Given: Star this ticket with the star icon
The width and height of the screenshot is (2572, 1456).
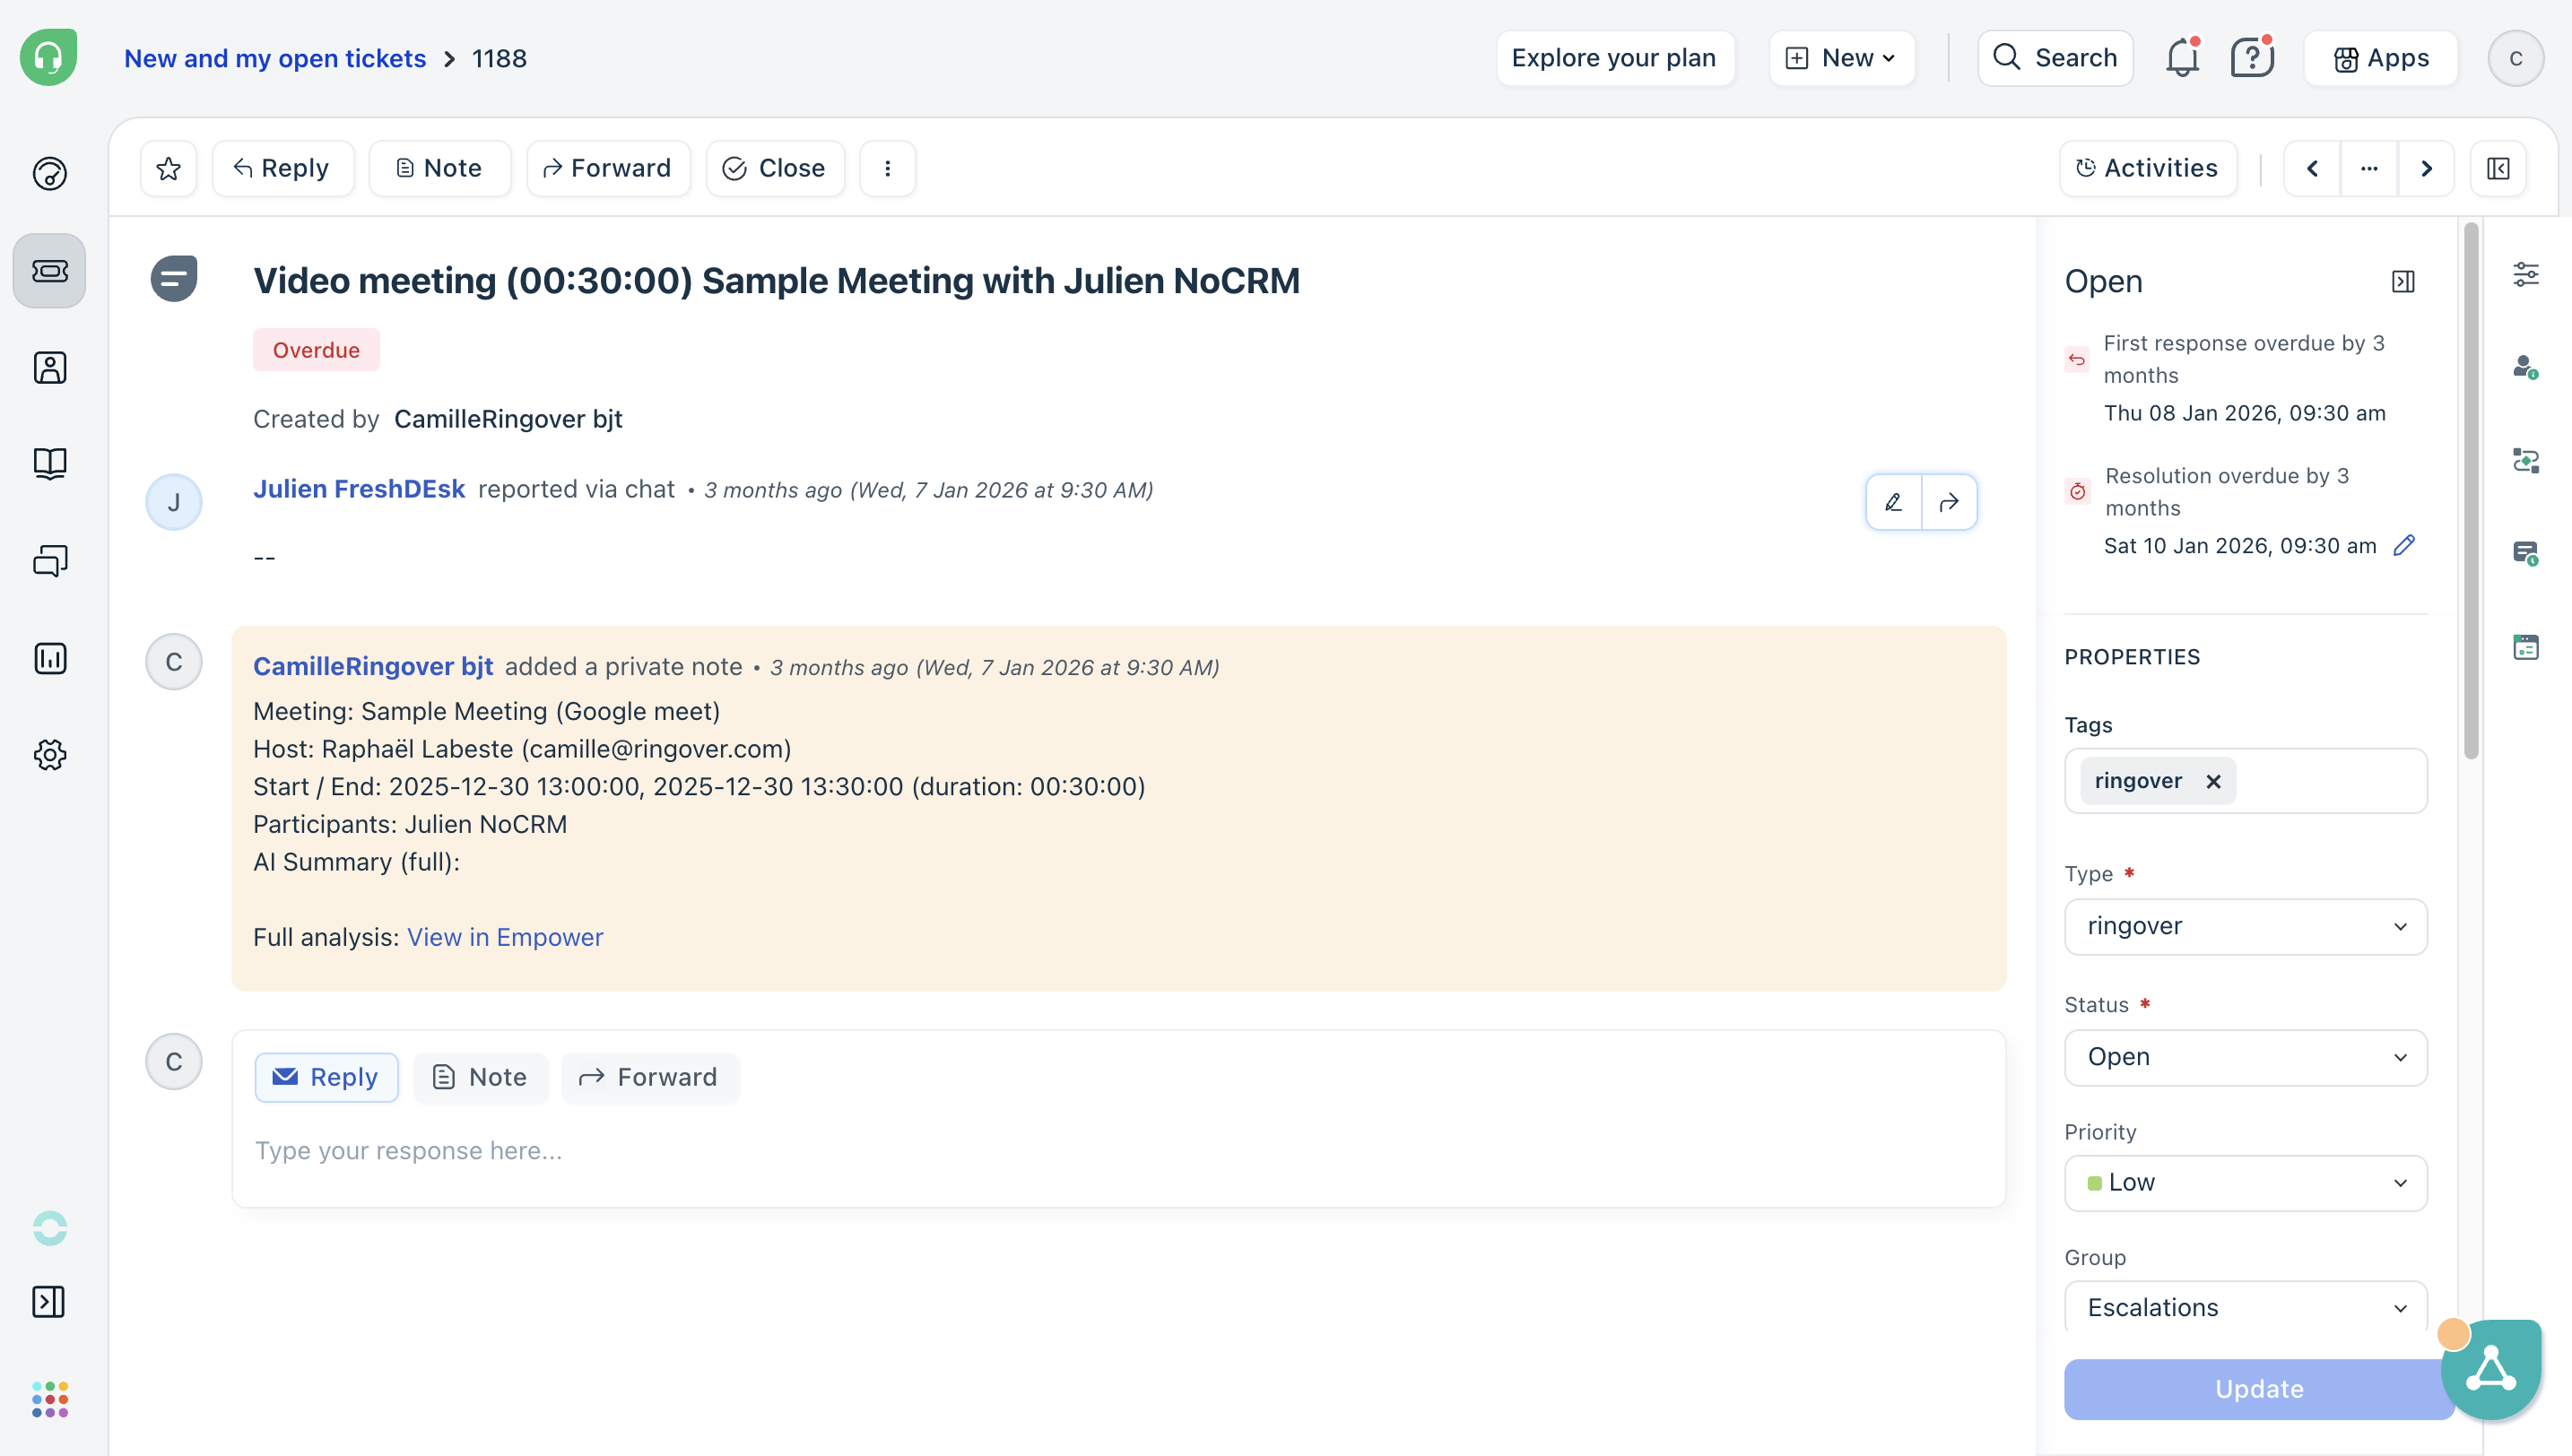Looking at the screenshot, I should (x=168, y=168).
